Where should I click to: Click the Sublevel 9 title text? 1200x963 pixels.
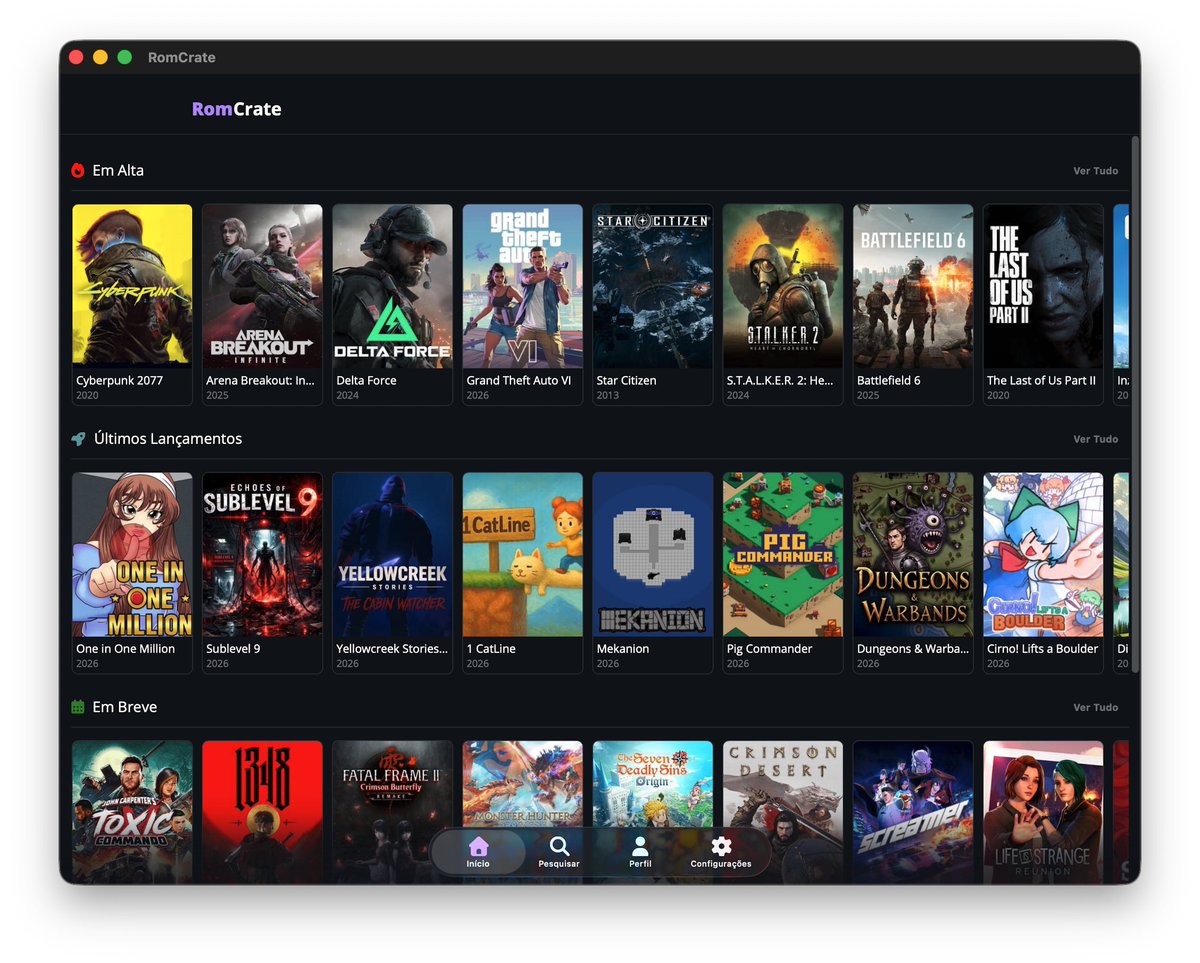233,649
